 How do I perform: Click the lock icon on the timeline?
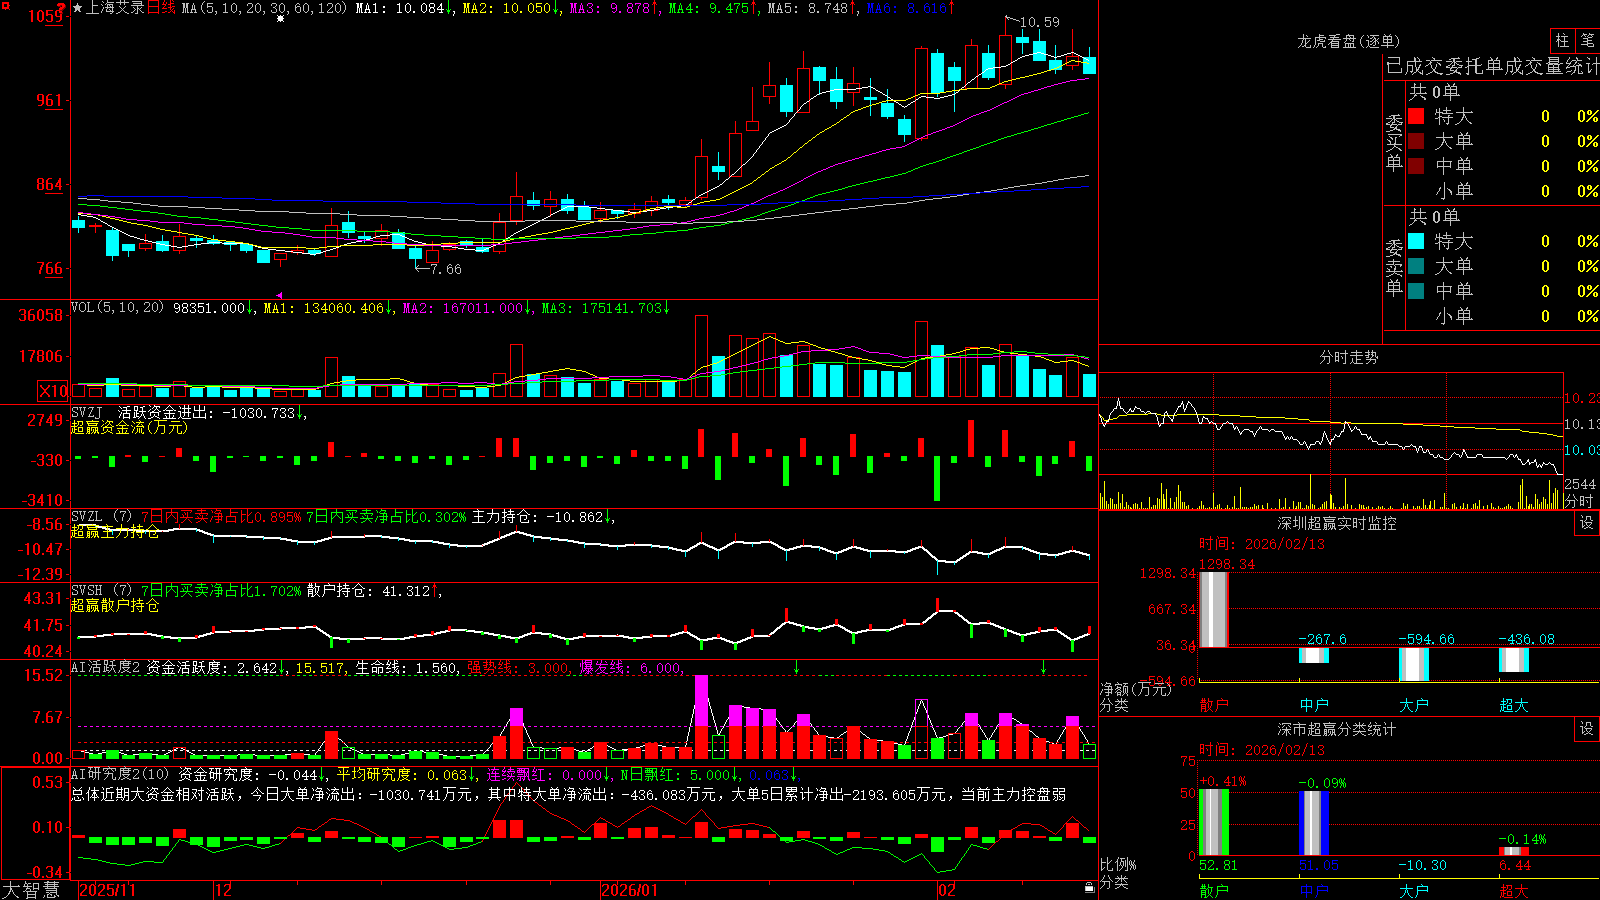[x=1090, y=888]
